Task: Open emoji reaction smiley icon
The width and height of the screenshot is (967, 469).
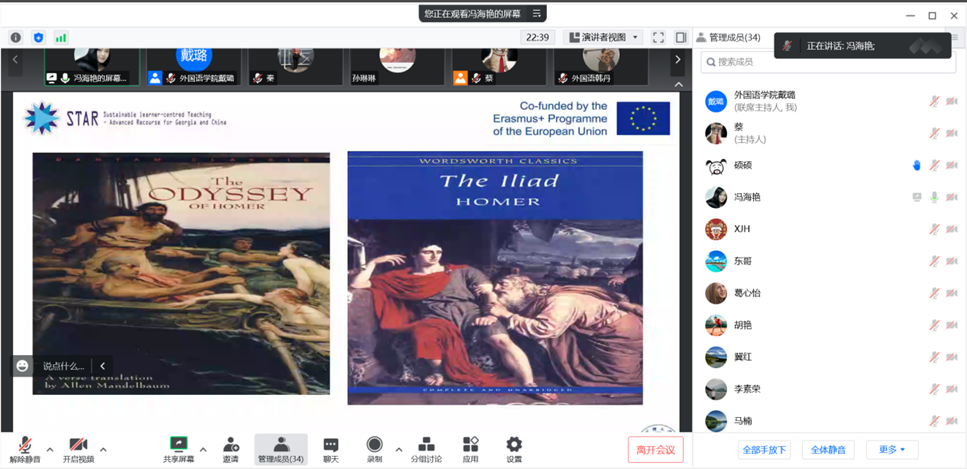Action: click(x=23, y=365)
